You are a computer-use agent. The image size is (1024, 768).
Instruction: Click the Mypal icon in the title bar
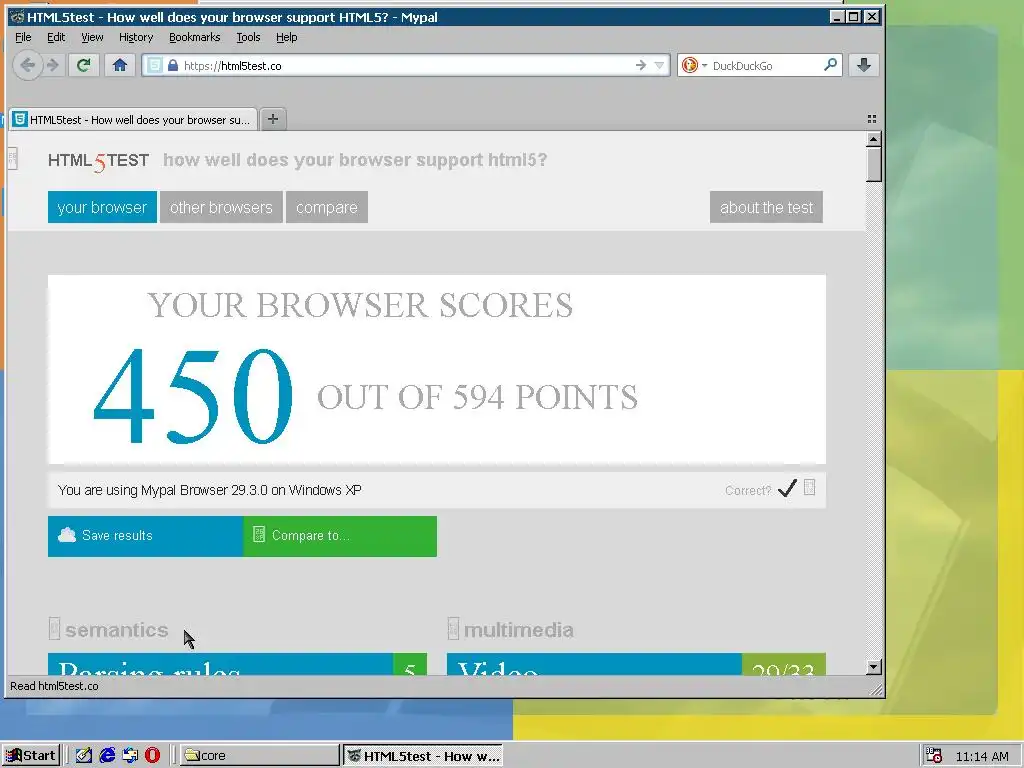(17, 17)
